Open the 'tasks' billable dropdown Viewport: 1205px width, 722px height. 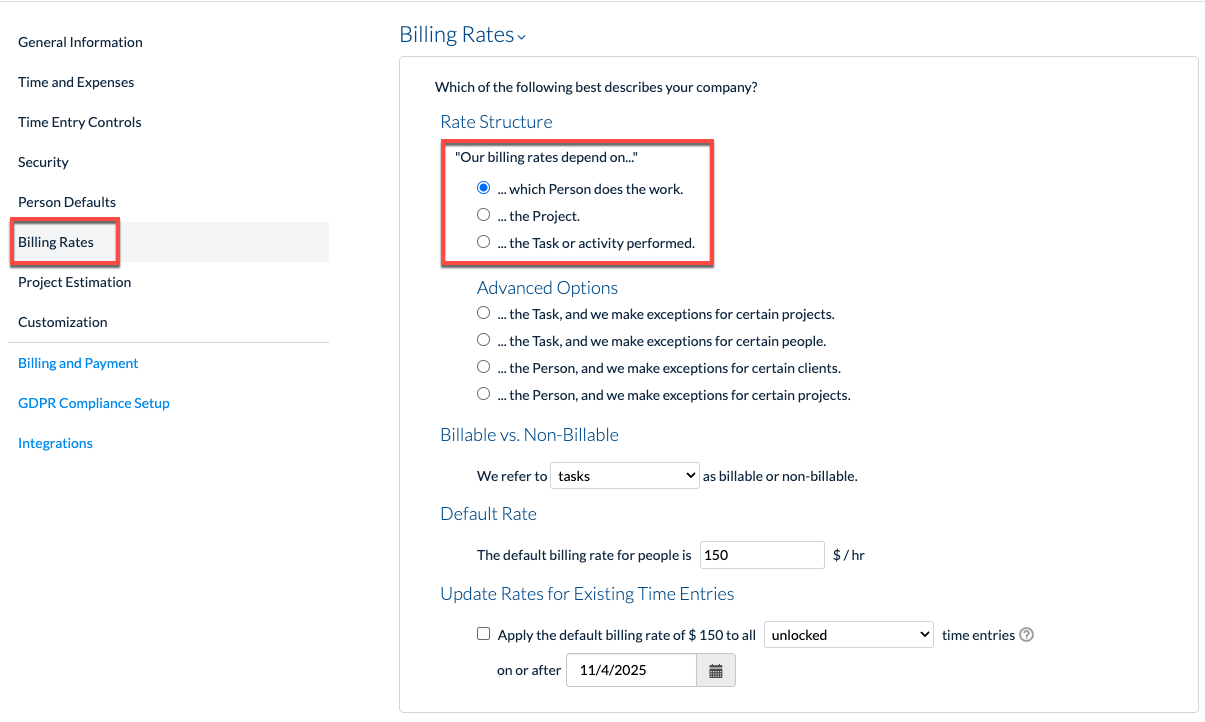coord(625,476)
